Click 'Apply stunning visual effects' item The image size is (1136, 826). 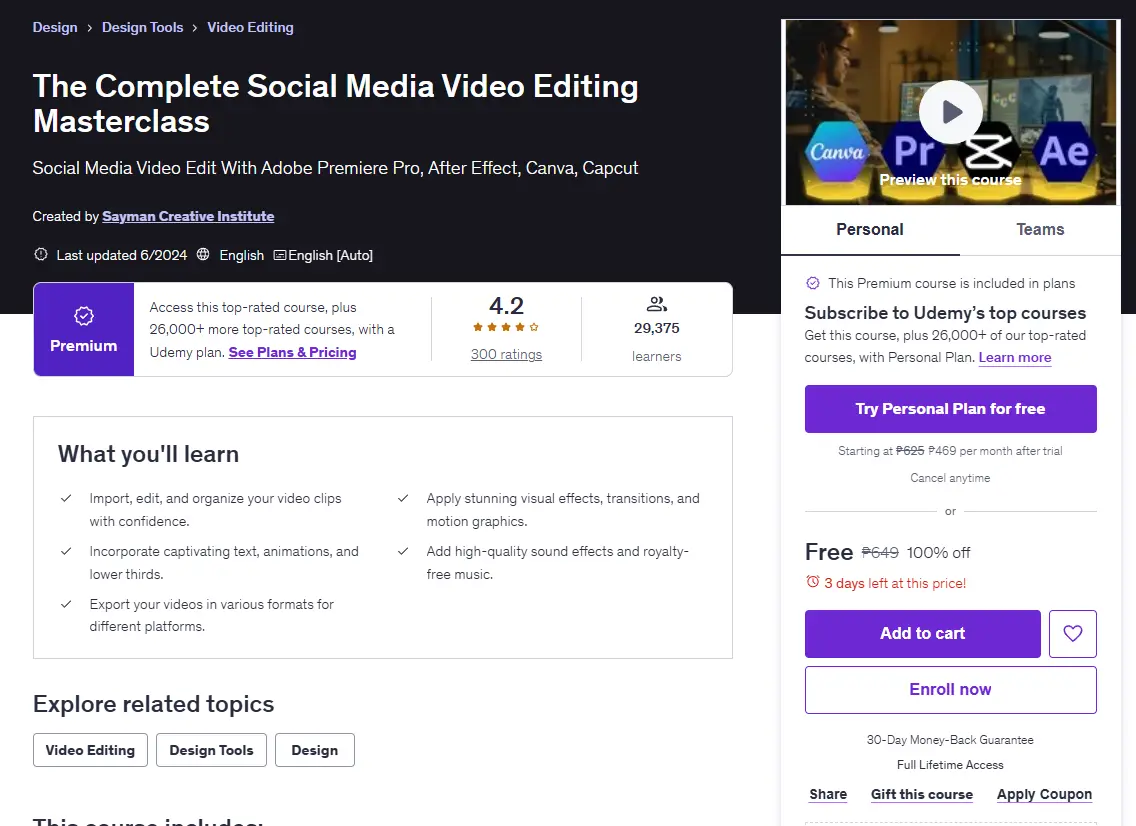pyautogui.click(x=563, y=510)
